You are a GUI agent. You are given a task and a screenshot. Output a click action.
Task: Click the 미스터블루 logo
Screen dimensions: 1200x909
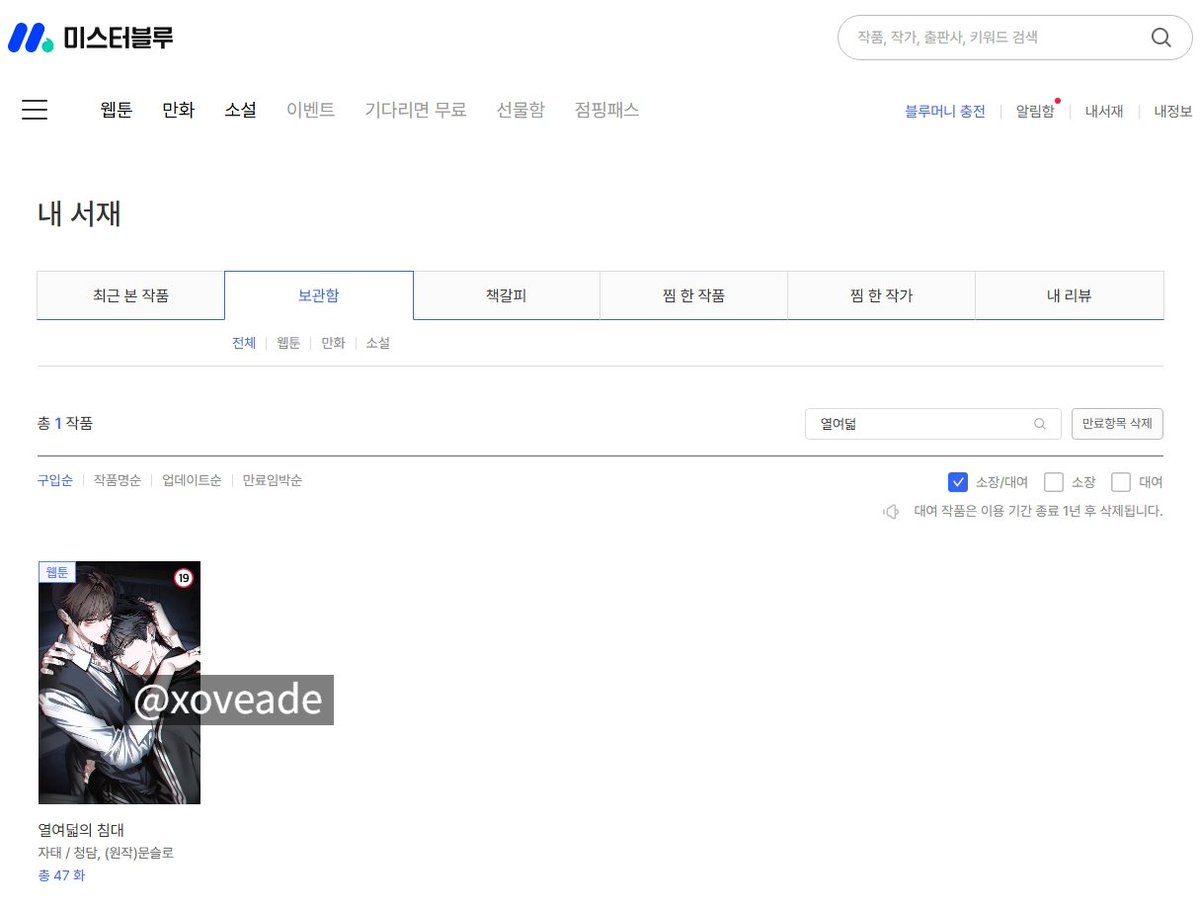click(91, 38)
